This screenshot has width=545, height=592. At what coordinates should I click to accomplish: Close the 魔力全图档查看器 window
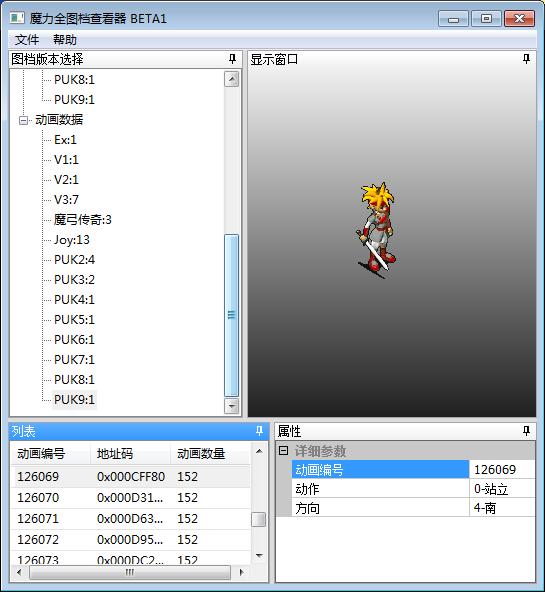[x=519, y=18]
